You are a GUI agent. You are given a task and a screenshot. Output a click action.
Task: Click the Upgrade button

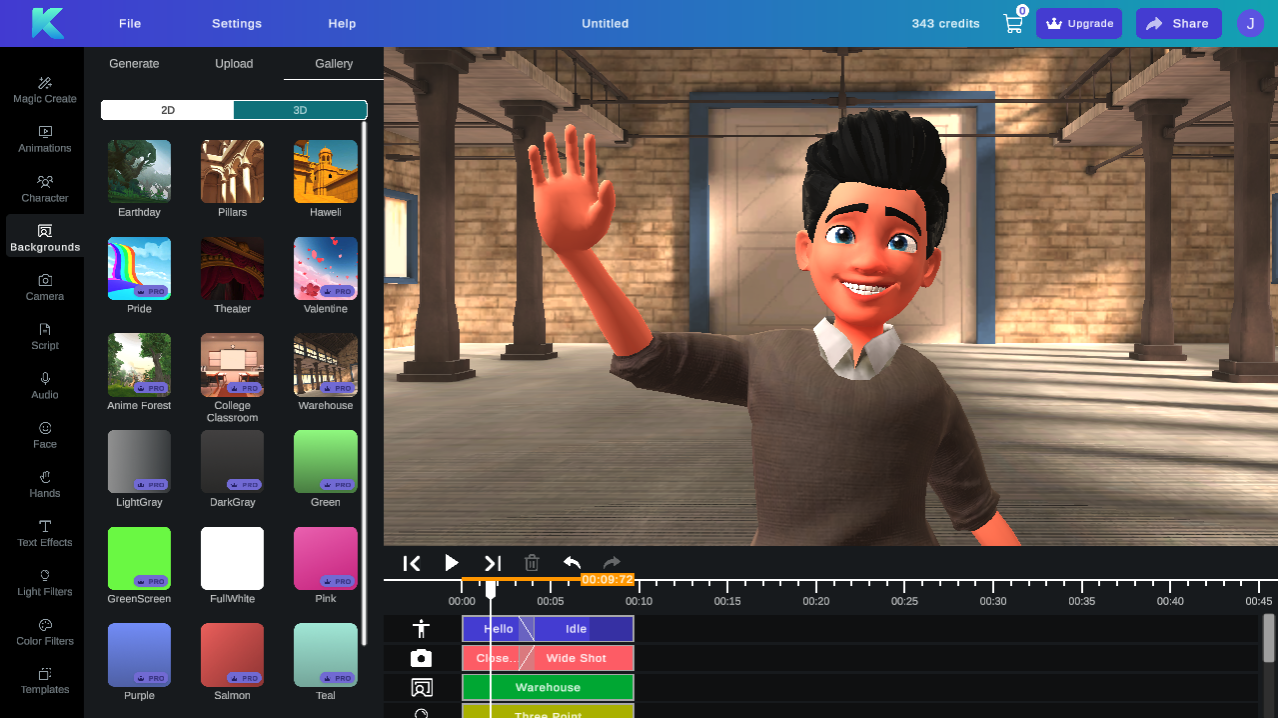click(x=1078, y=23)
